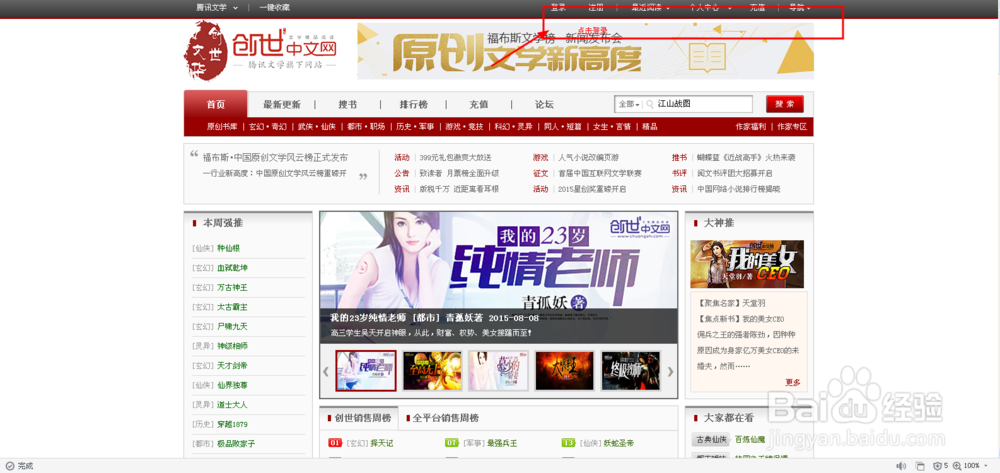Screen dimensions: 1000x473
Task: Click the 13 rank badge beside 妖蛇圣帝
Action: coord(569,442)
